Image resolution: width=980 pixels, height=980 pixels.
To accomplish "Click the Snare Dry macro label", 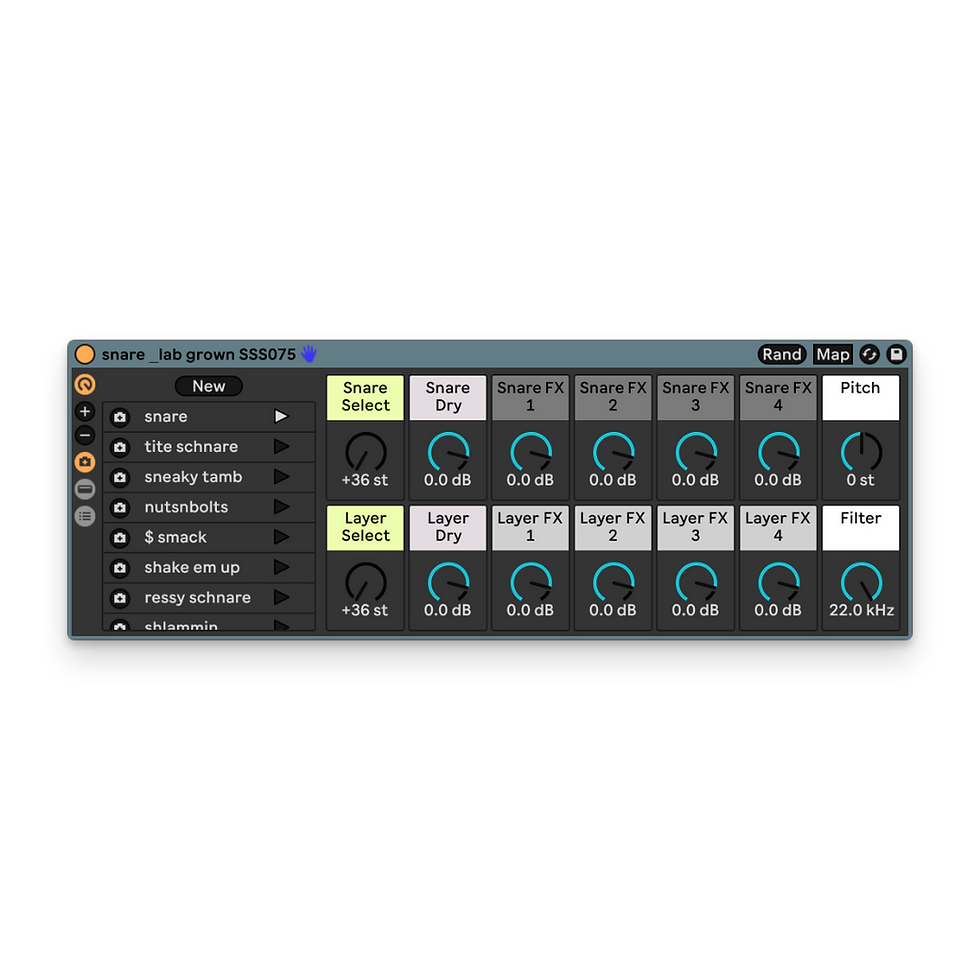I will (448, 398).
